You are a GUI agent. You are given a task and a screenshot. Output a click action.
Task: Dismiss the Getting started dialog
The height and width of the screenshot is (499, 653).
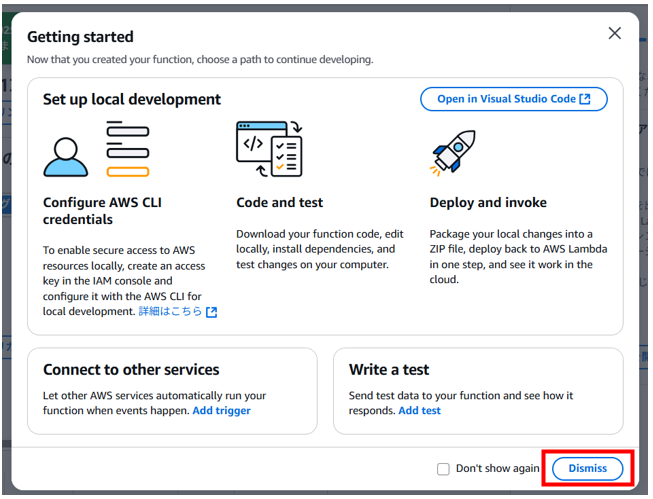588,469
